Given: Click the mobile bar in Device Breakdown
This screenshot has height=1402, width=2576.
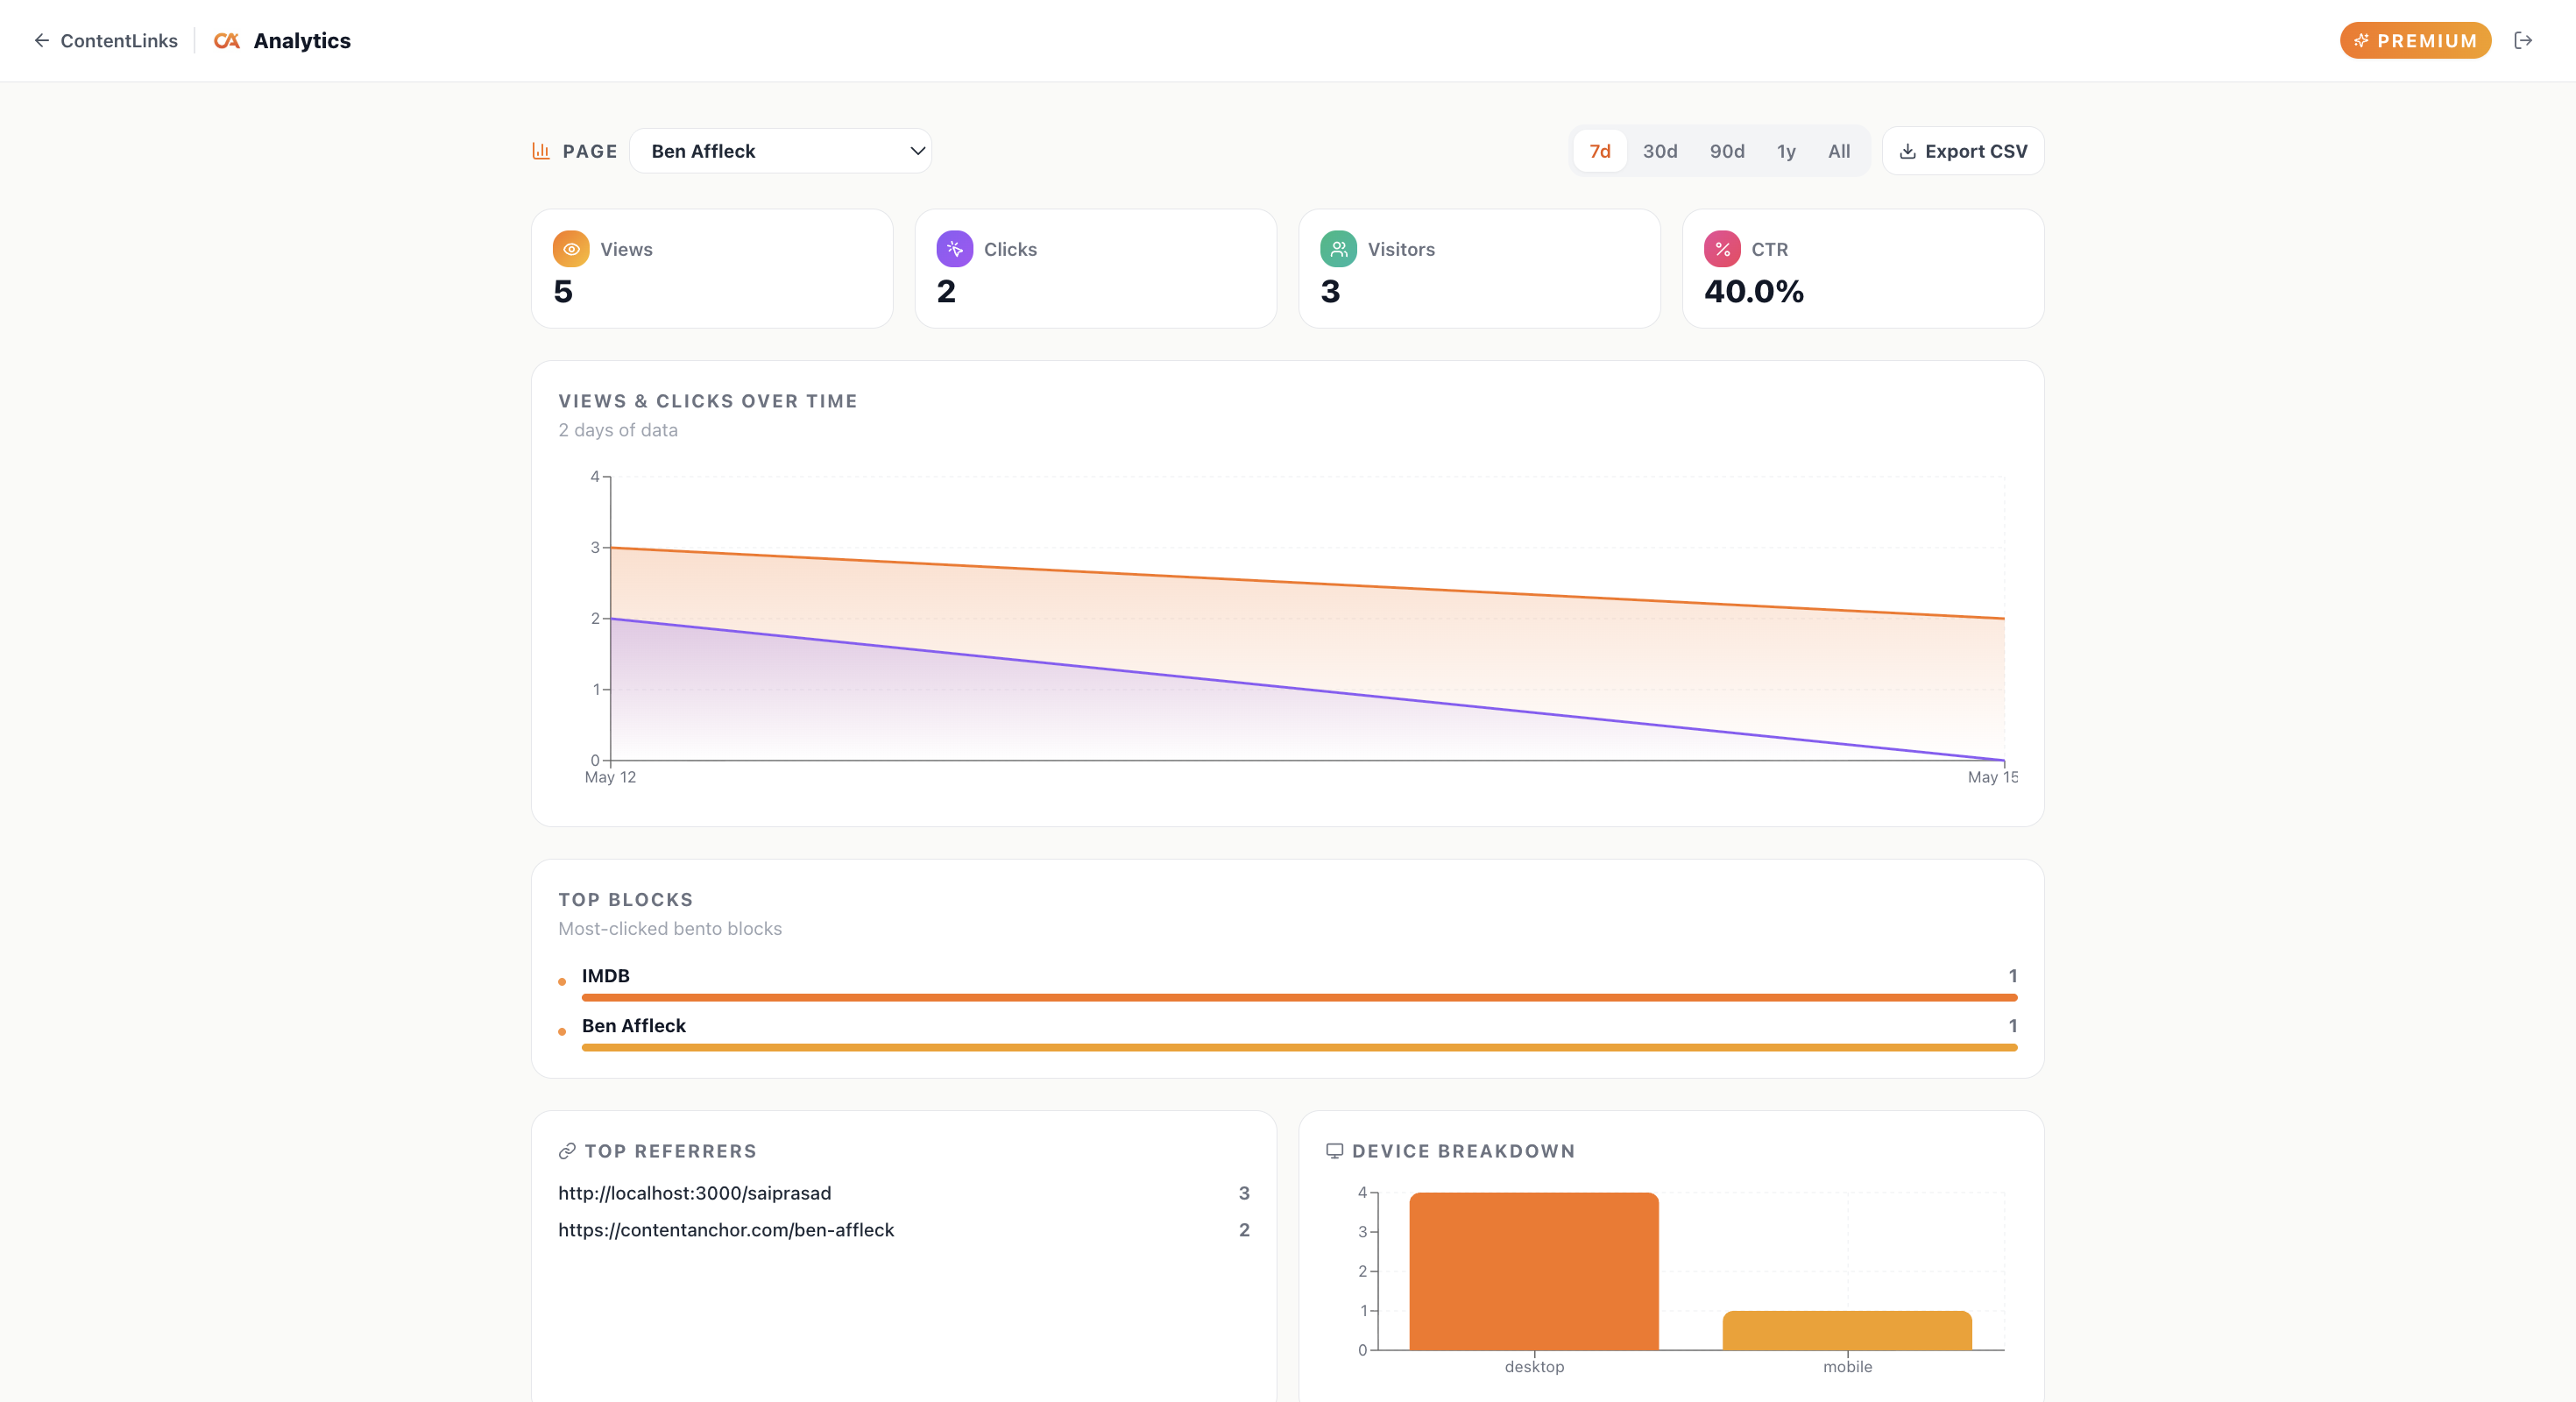Looking at the screenshot, I should pyautogui.click(x=1847, y=1330).
